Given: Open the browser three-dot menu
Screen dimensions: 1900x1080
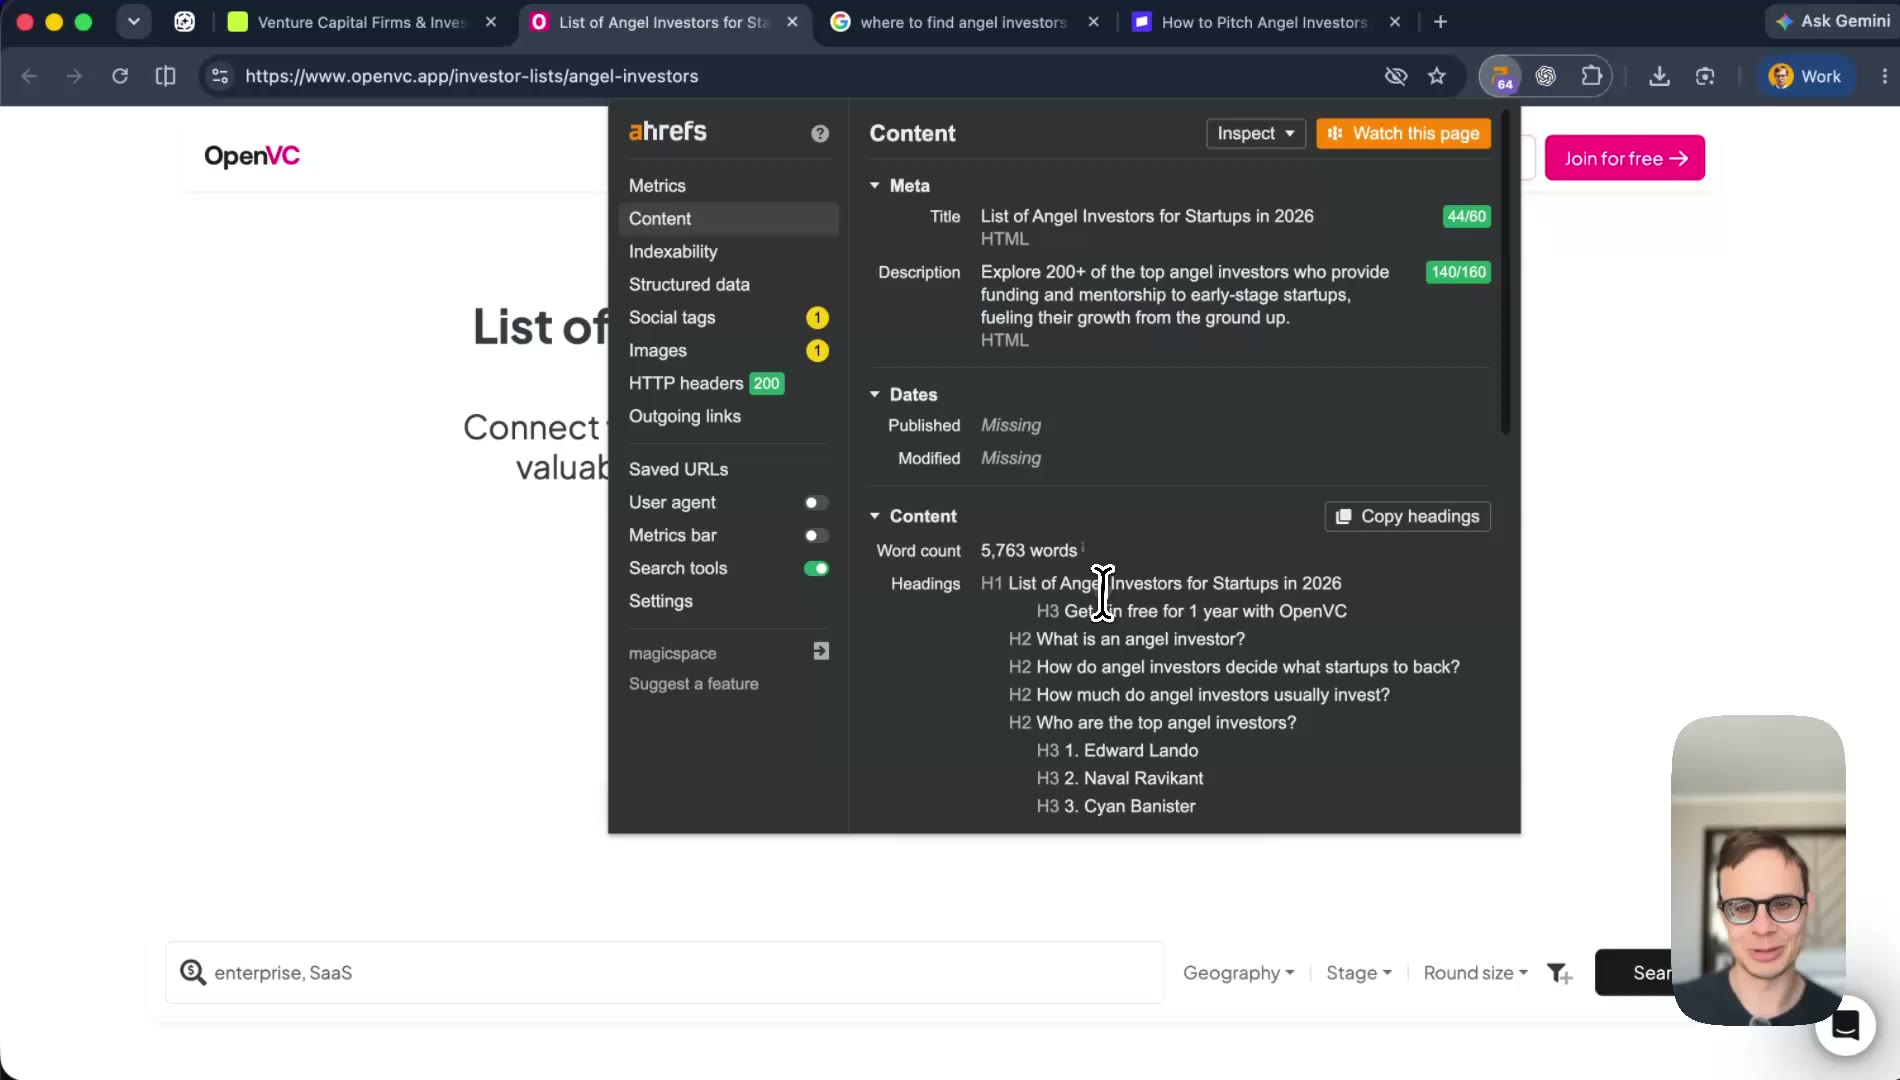Looking at the screenshot, I should [x=1884, y=76].
